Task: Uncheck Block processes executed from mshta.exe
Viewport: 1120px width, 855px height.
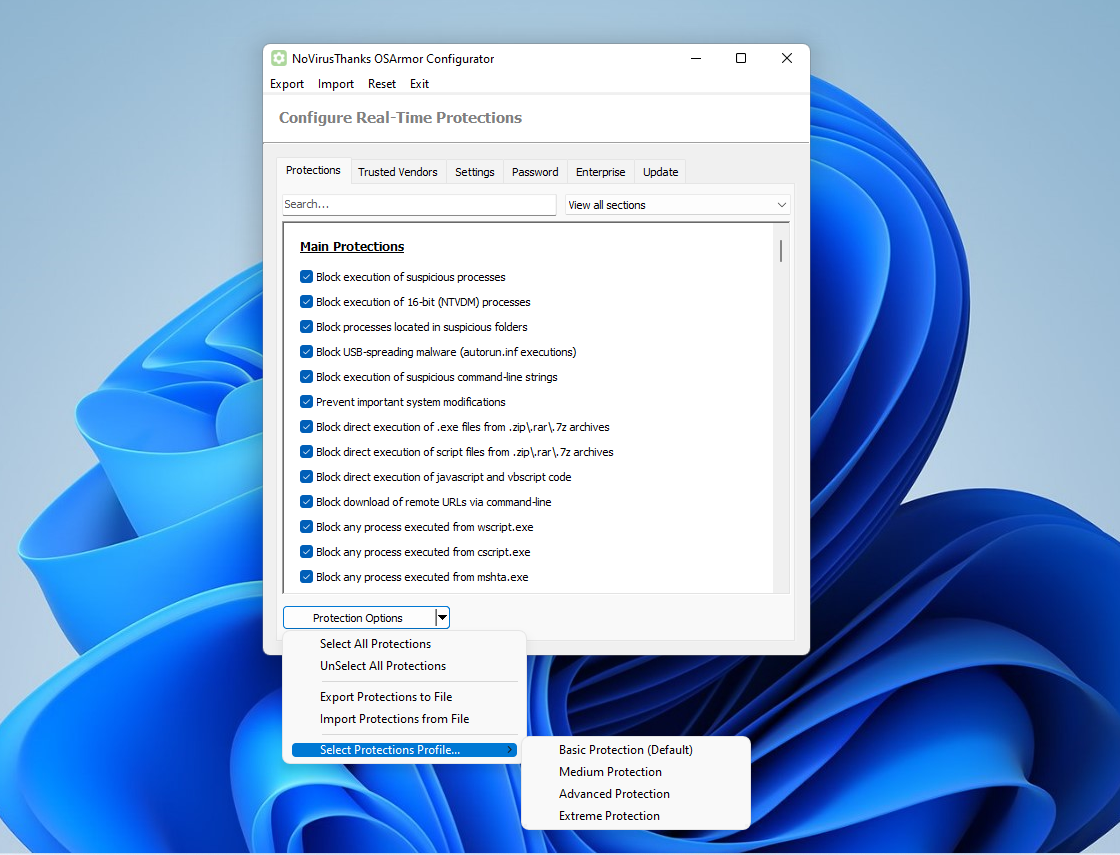Action: [x=306, y=576]
